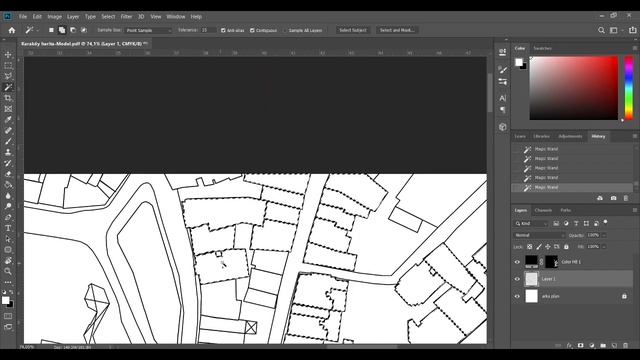Click the Home icon in options bar
This screenshot has height=360, width=640.
(12, 30)
